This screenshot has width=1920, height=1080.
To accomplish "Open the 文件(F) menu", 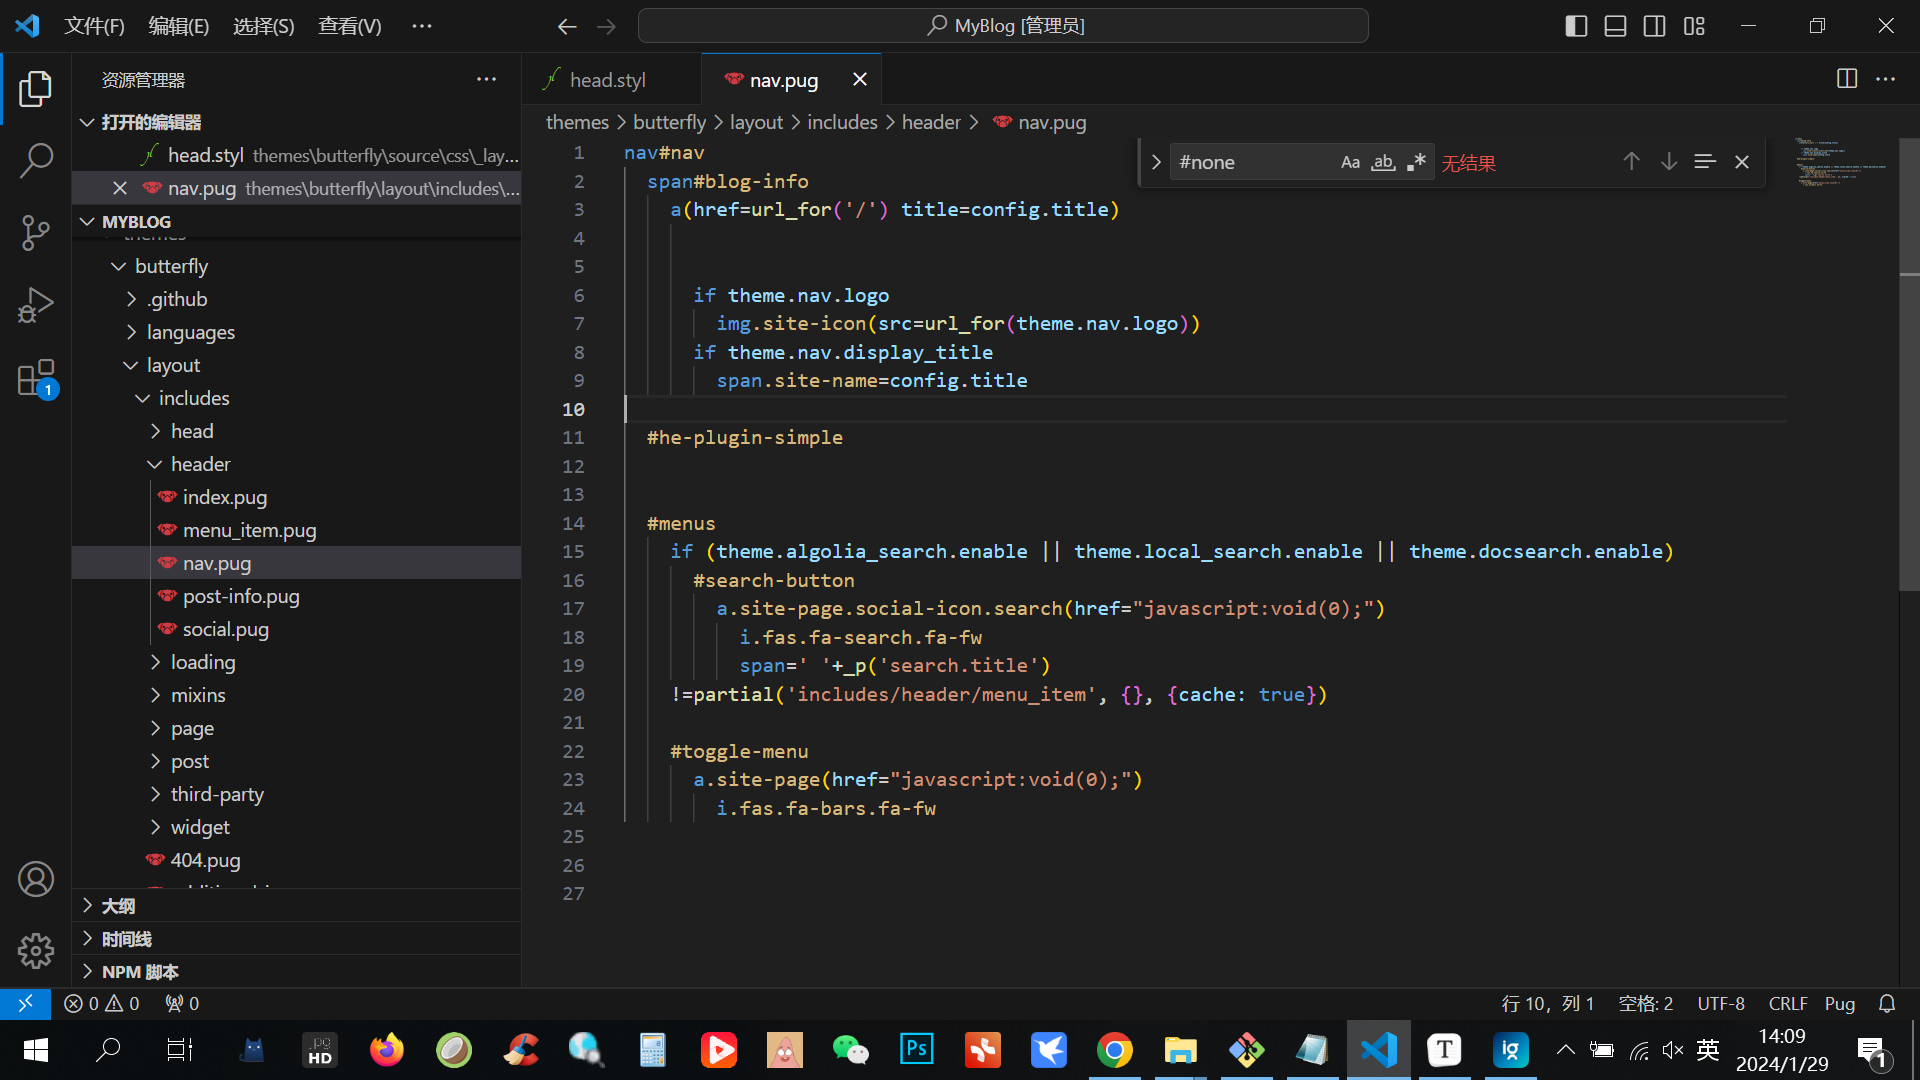I will pyautogui.click(x=94, y=26).
